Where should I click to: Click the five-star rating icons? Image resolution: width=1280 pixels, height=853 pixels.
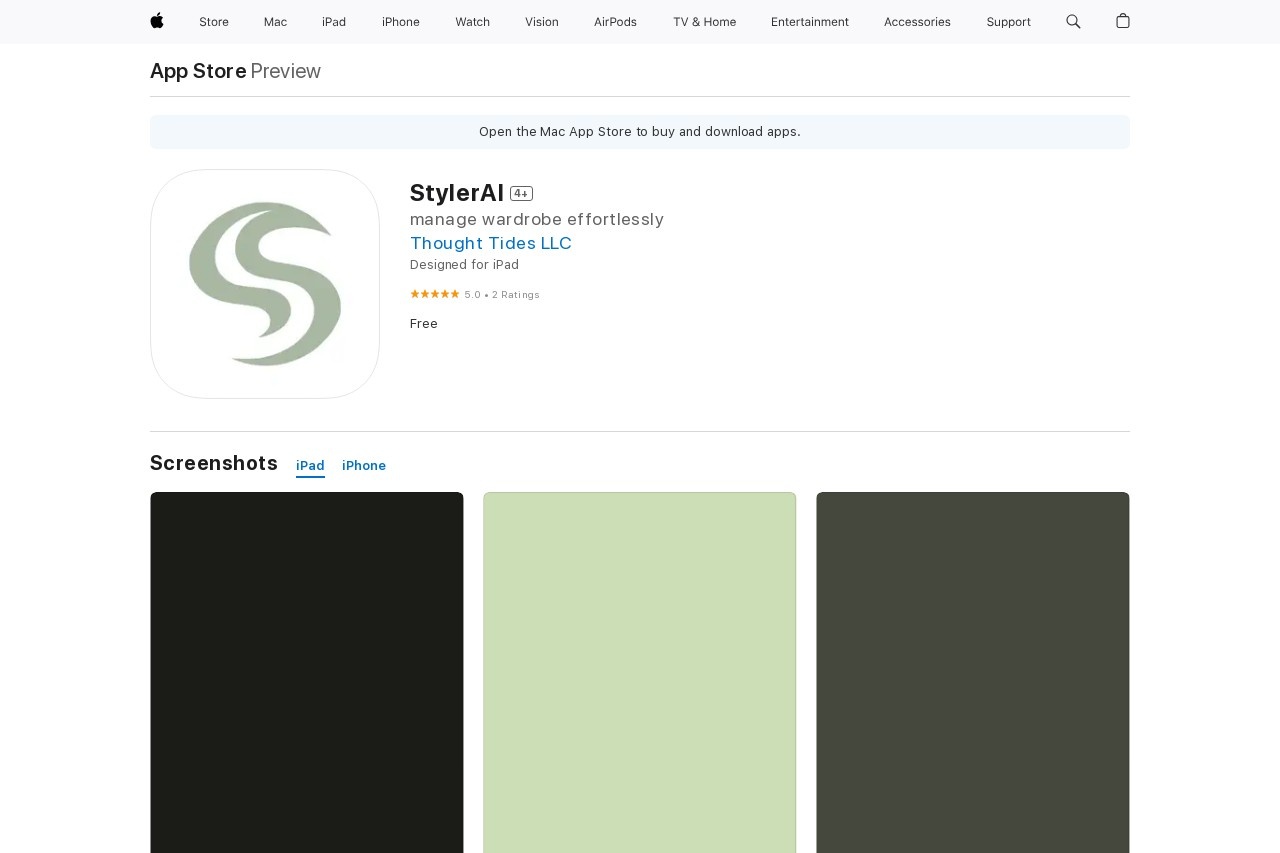pyautogui.click(x=435, y=294)
